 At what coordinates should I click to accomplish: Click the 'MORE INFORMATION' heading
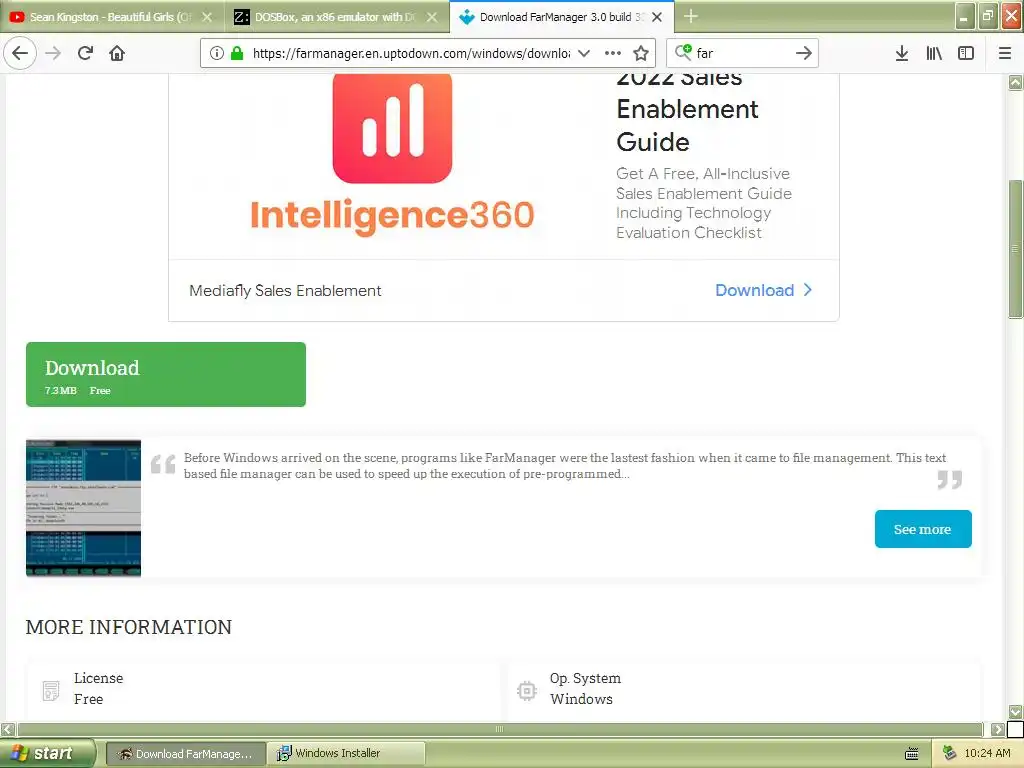click(129, 627)
